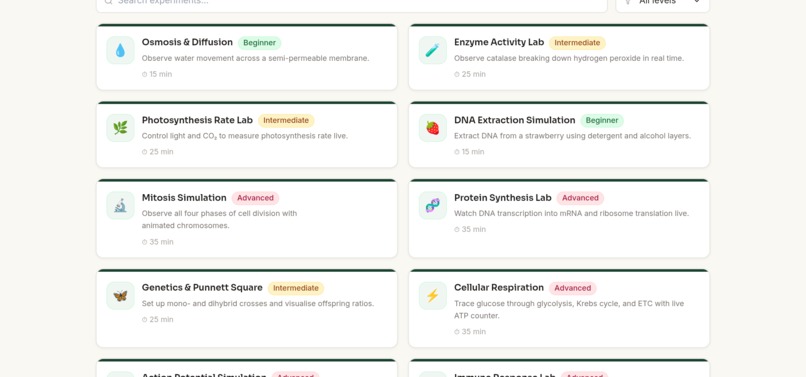Screen dimensions: 806x377
Task: Click the butterfly icon for Genetics & Punnett Square
Action: [120, 296]
